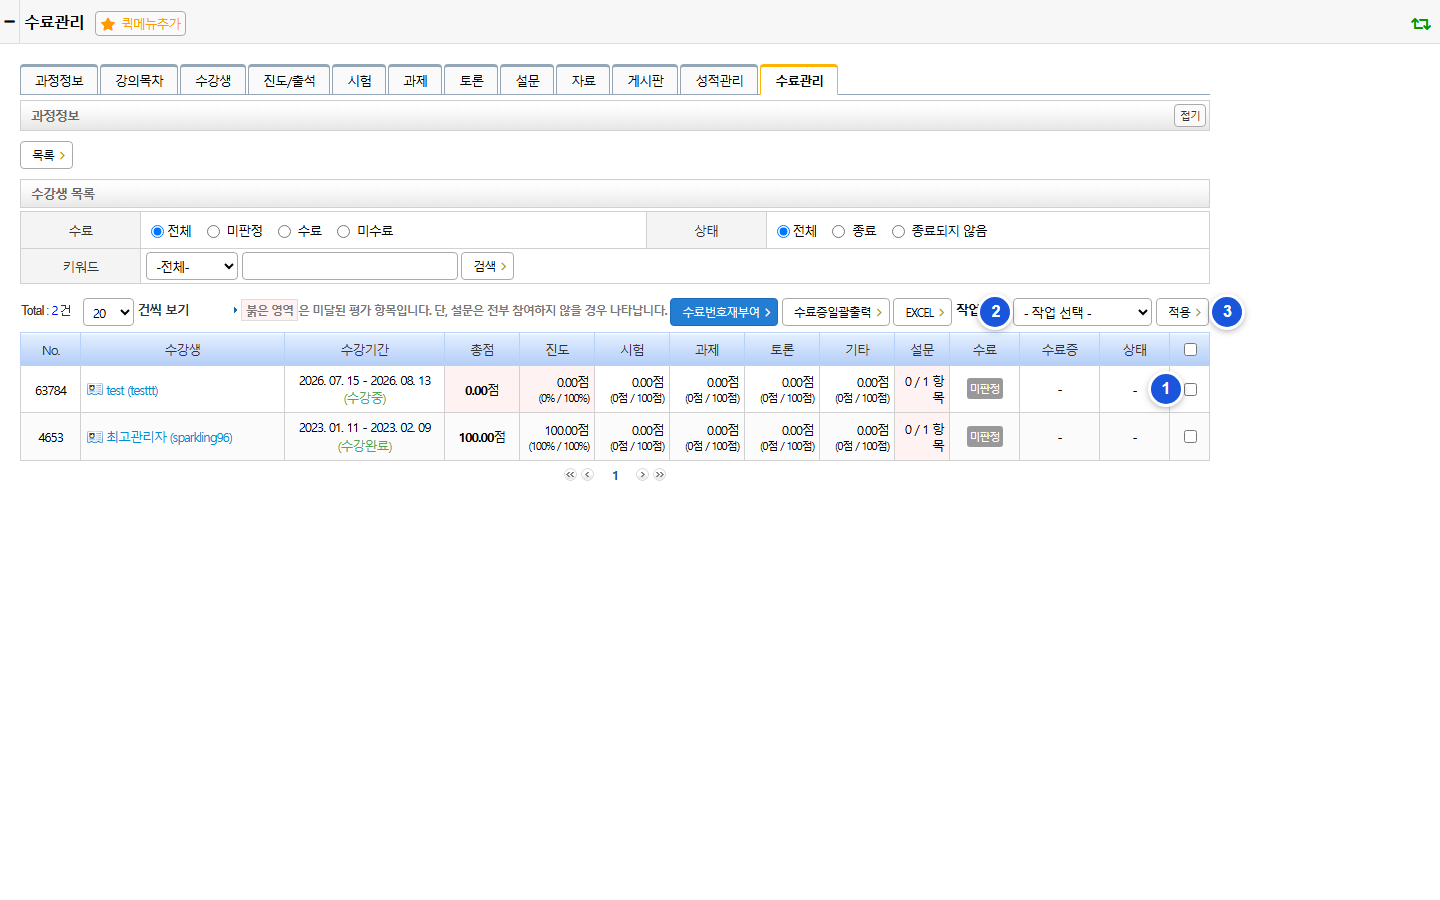Select the 상태 전체 radio button
The height and width of the screenshot is (900, 1440).
coord(783,231)
